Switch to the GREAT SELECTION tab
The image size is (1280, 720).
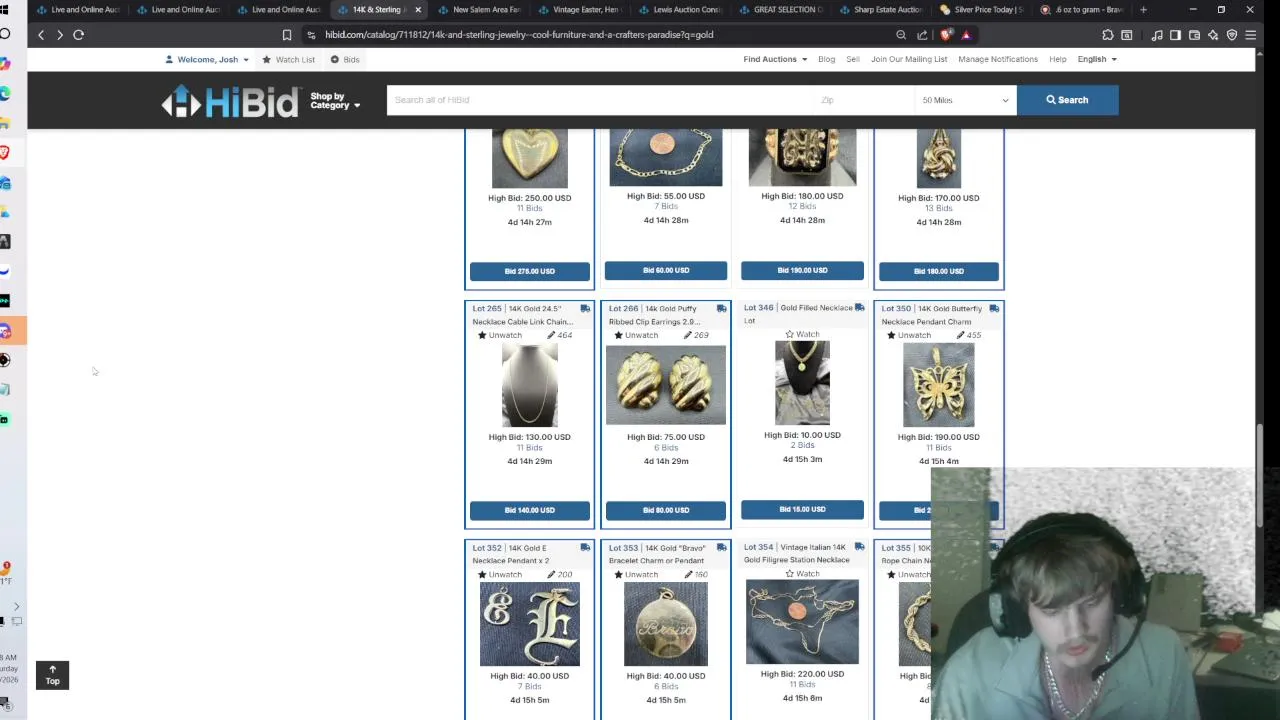[780, 10]
